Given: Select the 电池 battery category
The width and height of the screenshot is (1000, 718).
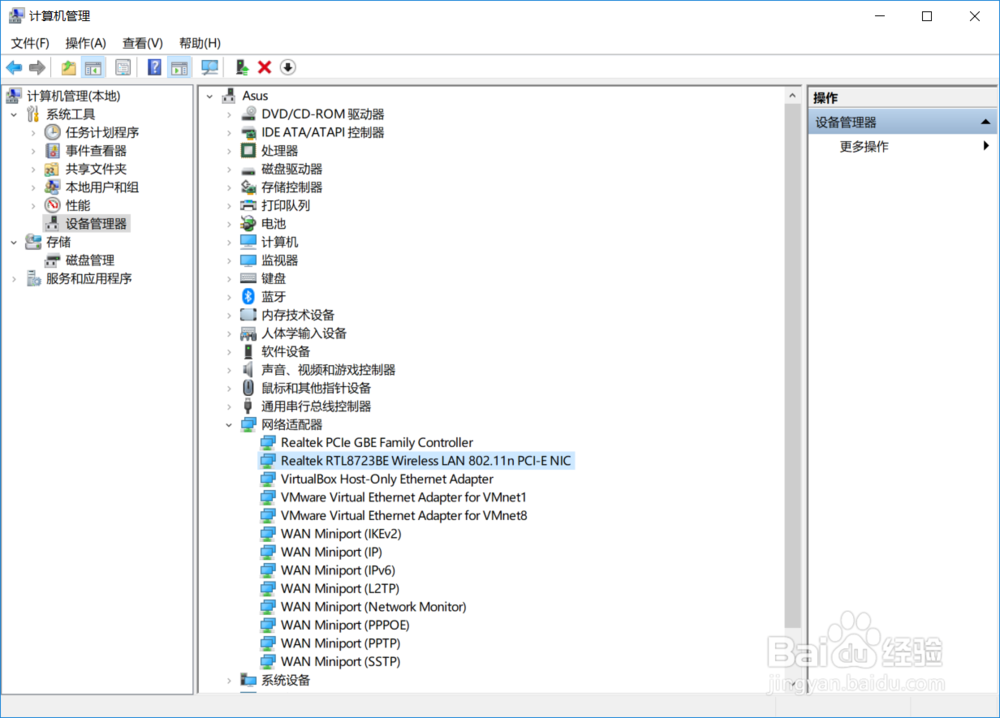Looking at the screenshot, I should pos(274,224).
